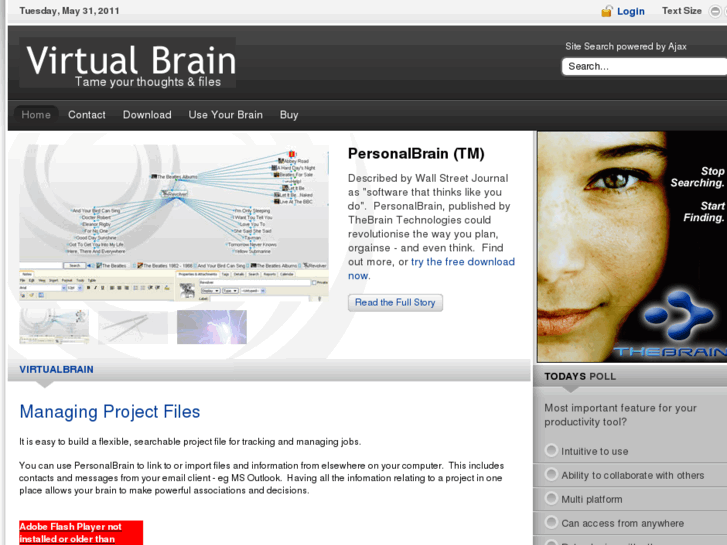Click the Site Search powered by Ajax label
The width and height of the screenshot is (727, 545).
(x=625, y=46)
